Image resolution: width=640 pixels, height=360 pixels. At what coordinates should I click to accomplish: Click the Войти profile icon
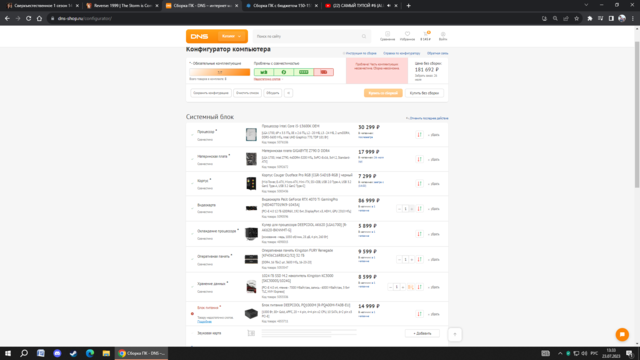[443, 34]
